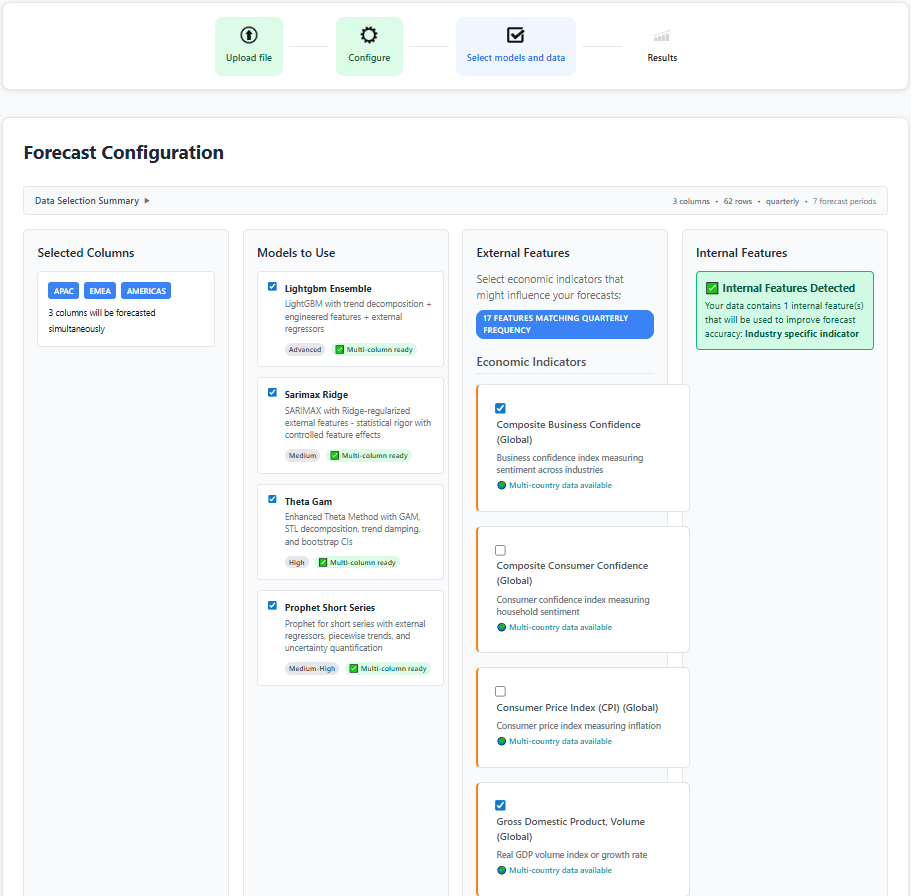The image size is (911, 896).
Task: Disable the Gross Domestic Product checkbox
Action: point(501,805)
